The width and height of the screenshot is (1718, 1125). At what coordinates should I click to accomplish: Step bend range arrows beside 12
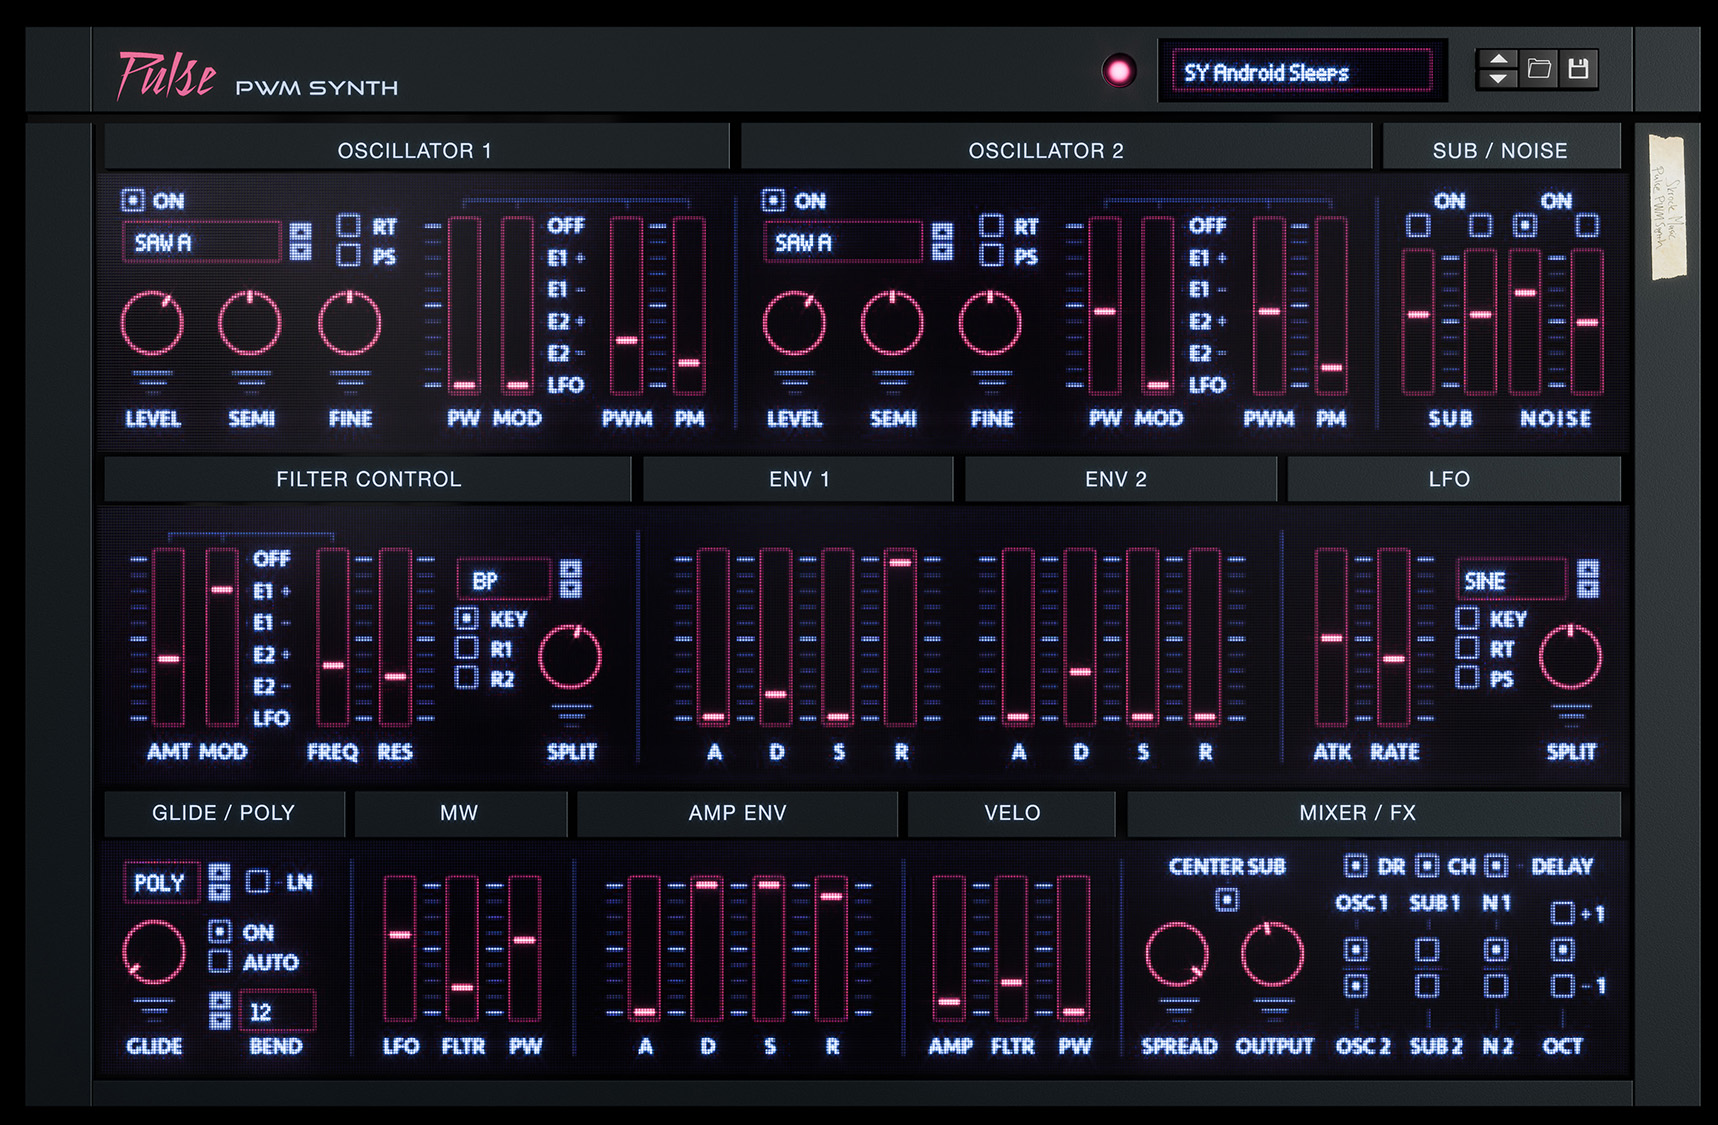(x=220, y=1010)
